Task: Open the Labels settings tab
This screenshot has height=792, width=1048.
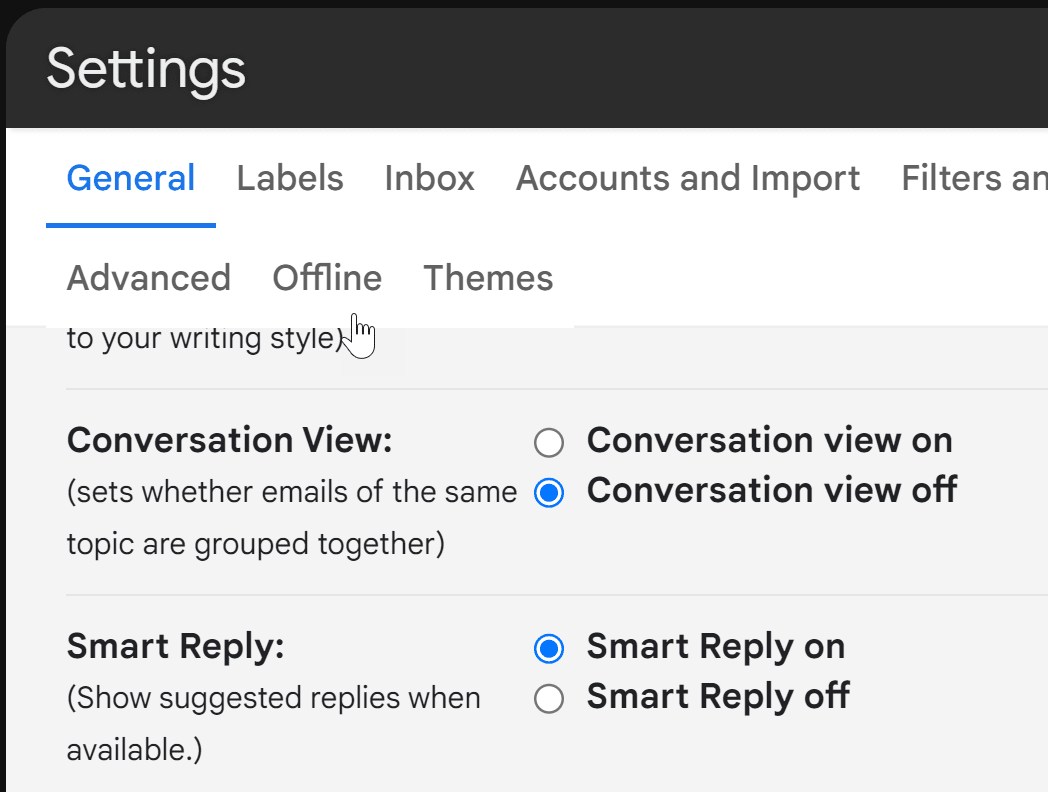Action: tap(290, 179)
